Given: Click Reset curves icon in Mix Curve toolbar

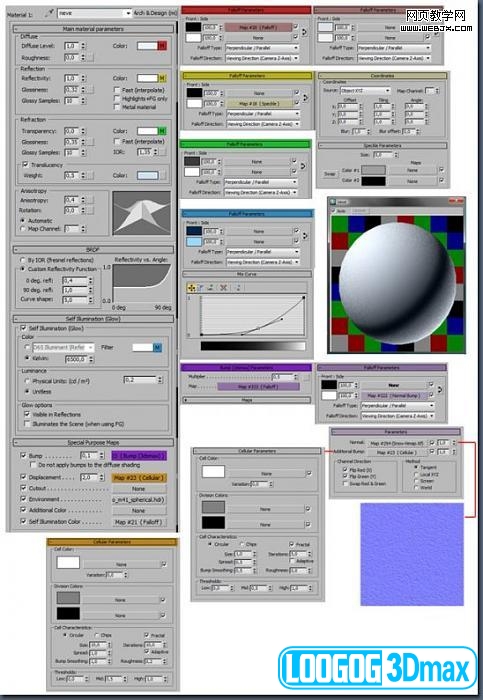Looking at the screenshot, I should point(238,288).
